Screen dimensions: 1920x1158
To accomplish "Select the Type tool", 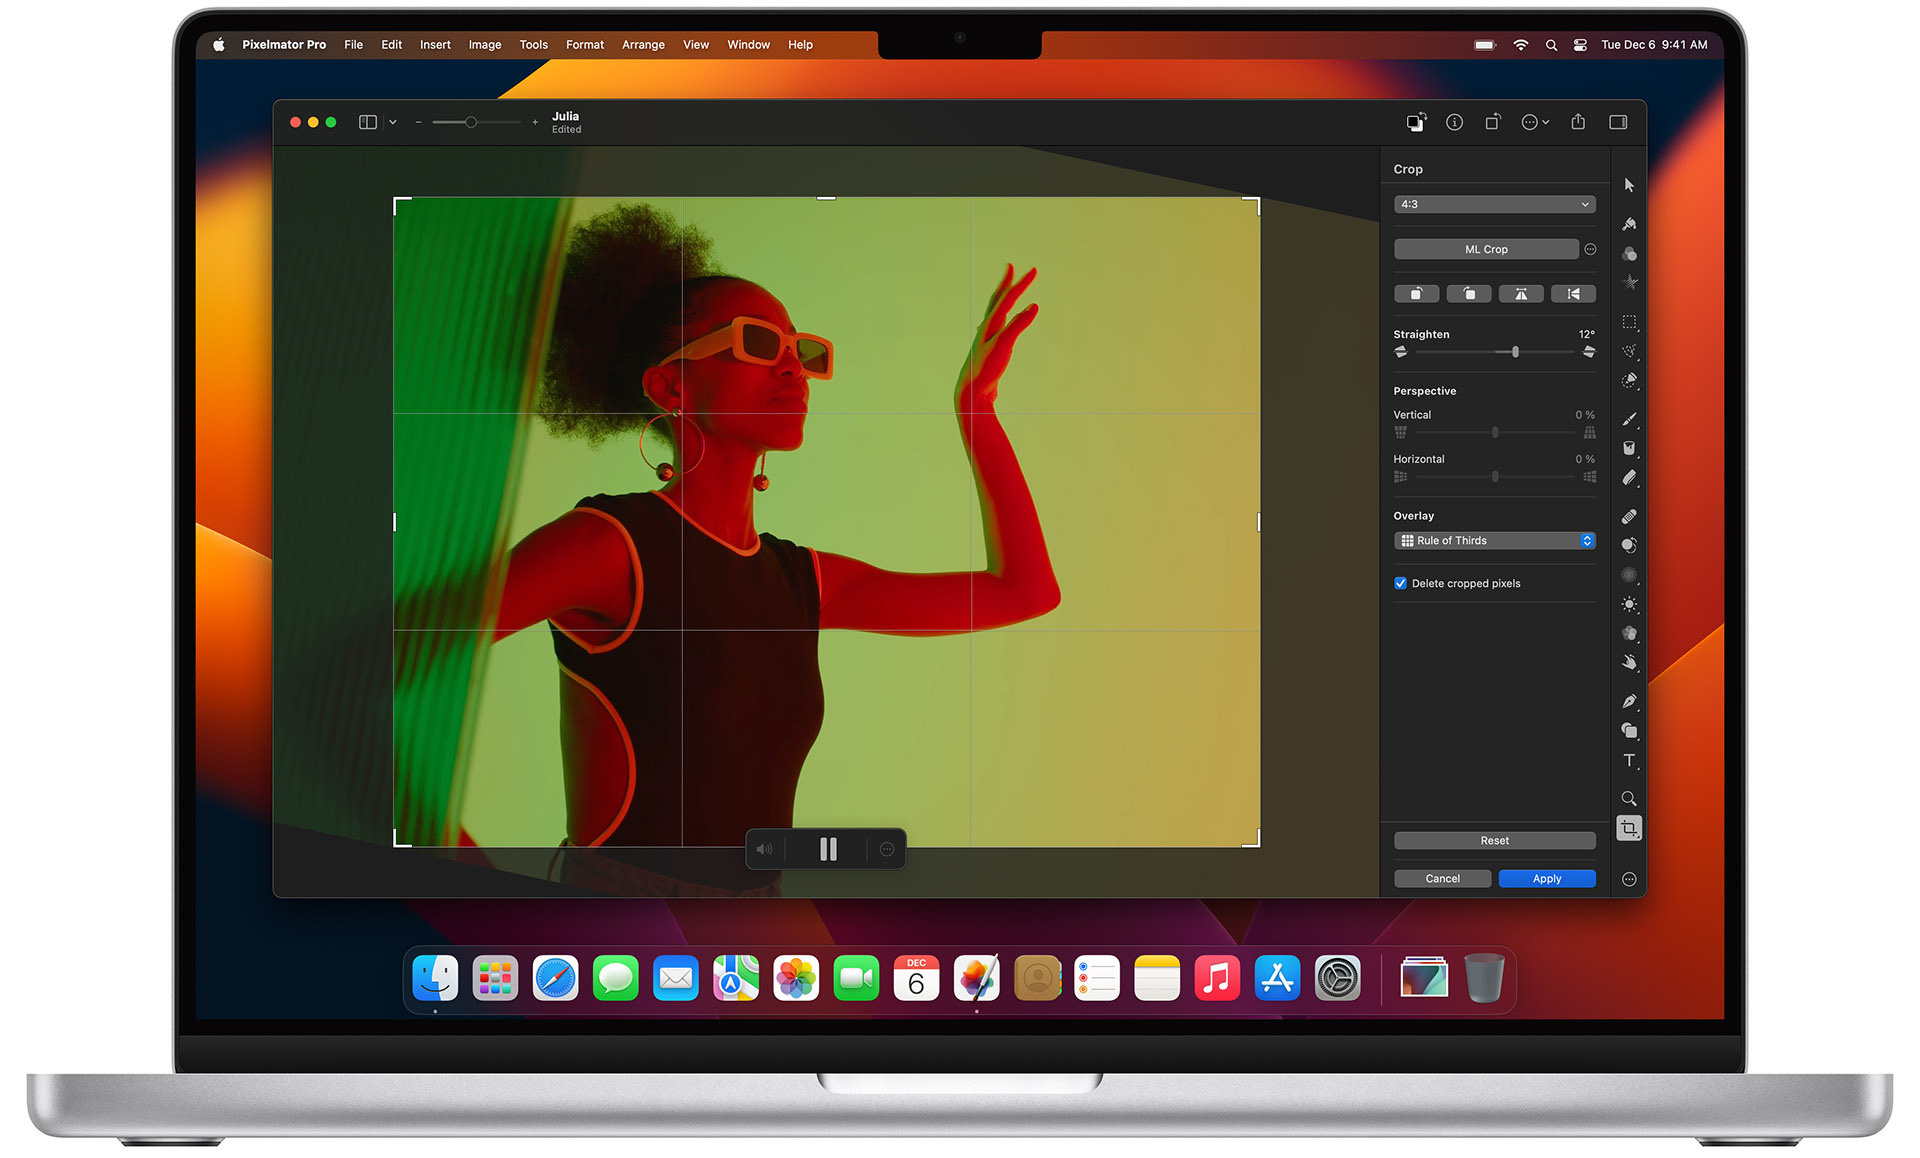I will coord(1629,761).
